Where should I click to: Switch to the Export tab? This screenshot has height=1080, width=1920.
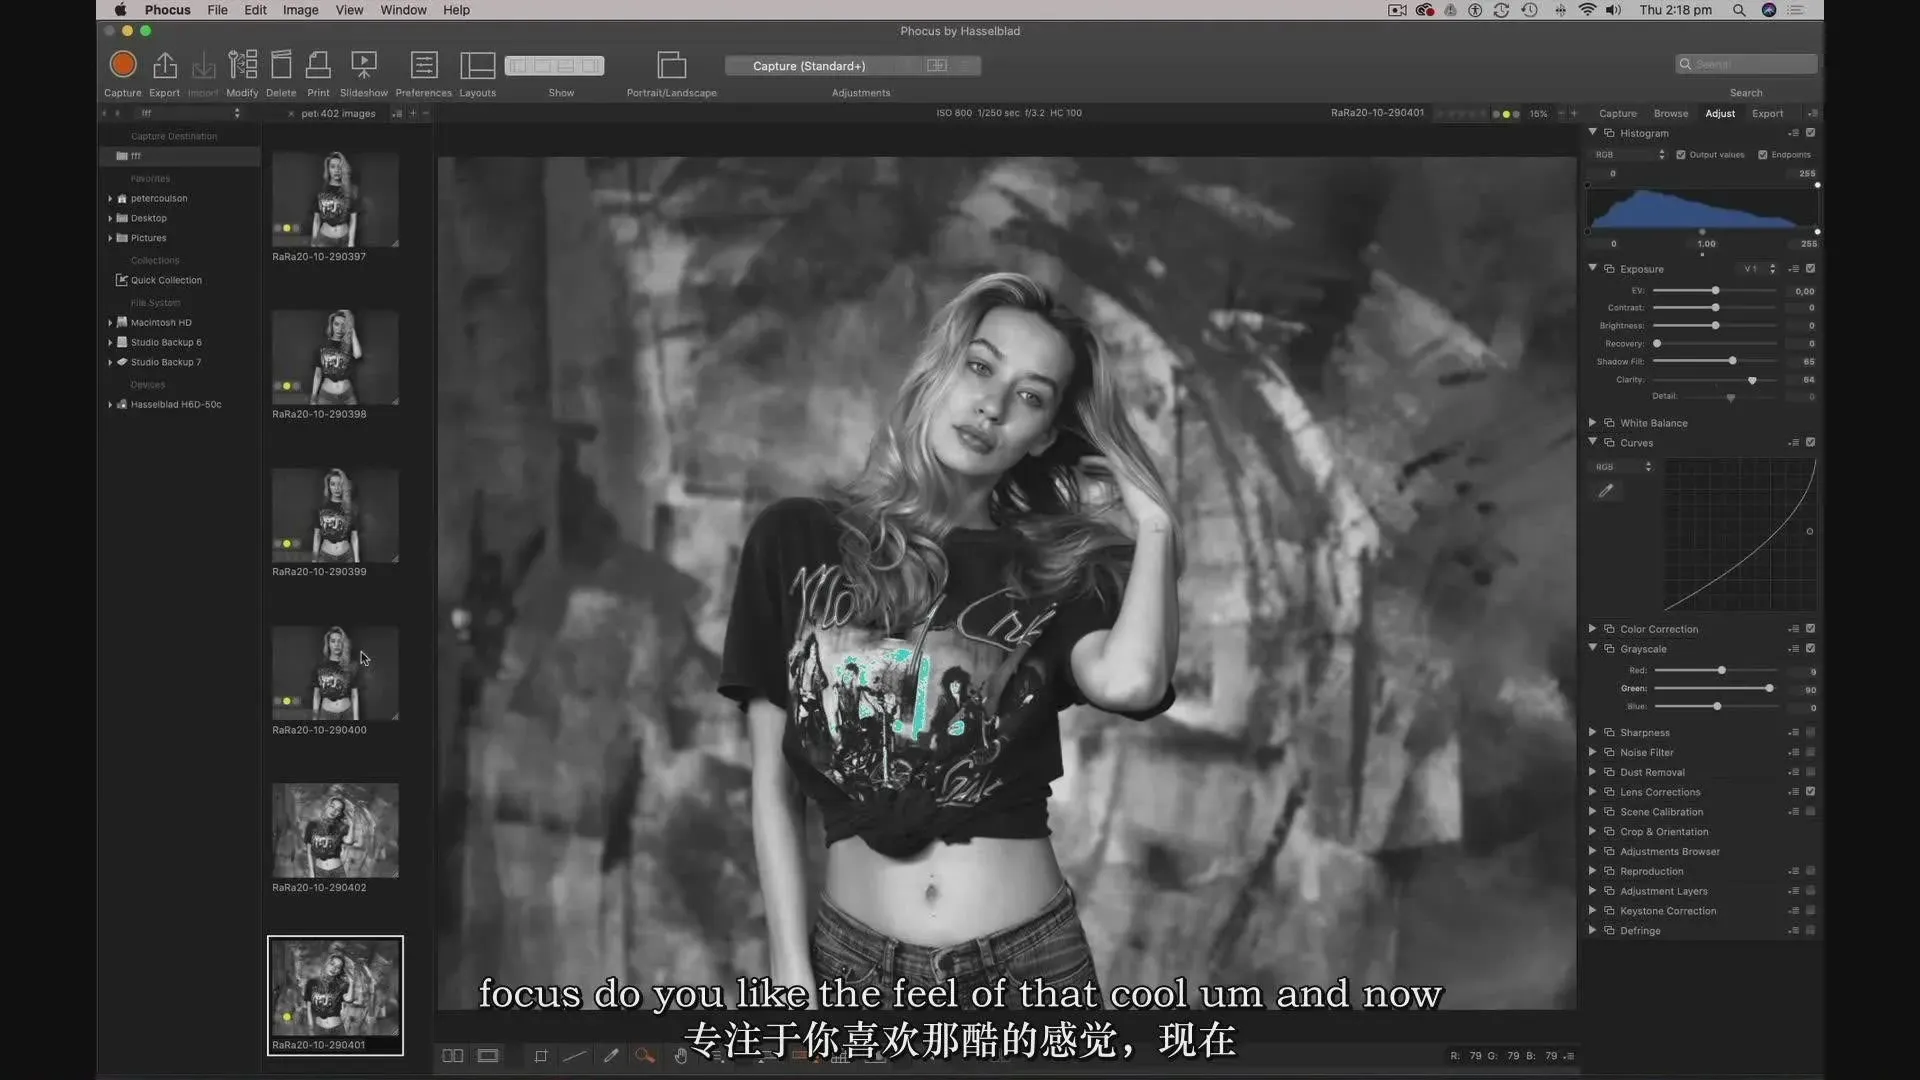tap(1767, 114)
